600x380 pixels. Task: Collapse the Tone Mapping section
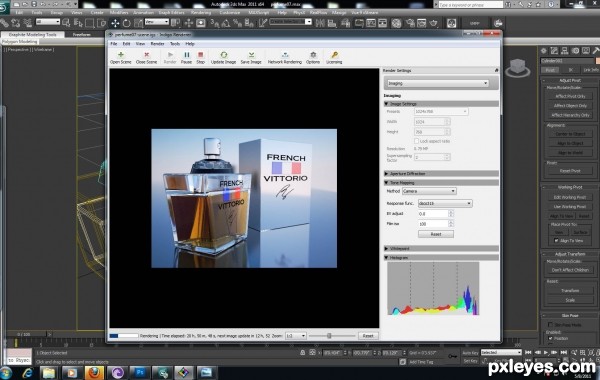coord(441,183)
